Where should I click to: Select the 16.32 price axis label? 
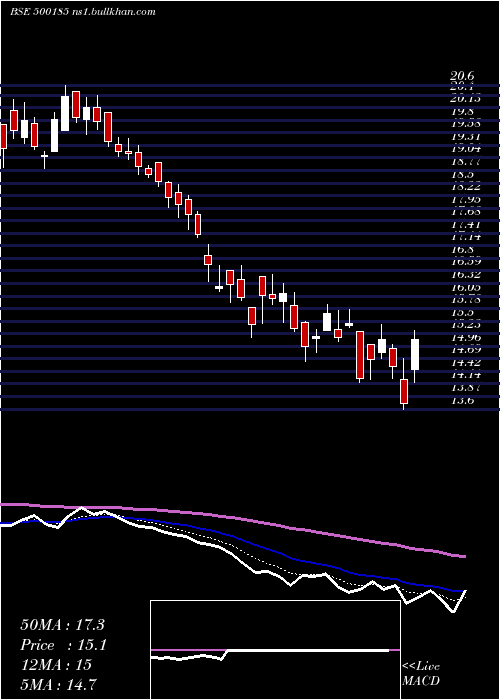[x=467, y=275]
